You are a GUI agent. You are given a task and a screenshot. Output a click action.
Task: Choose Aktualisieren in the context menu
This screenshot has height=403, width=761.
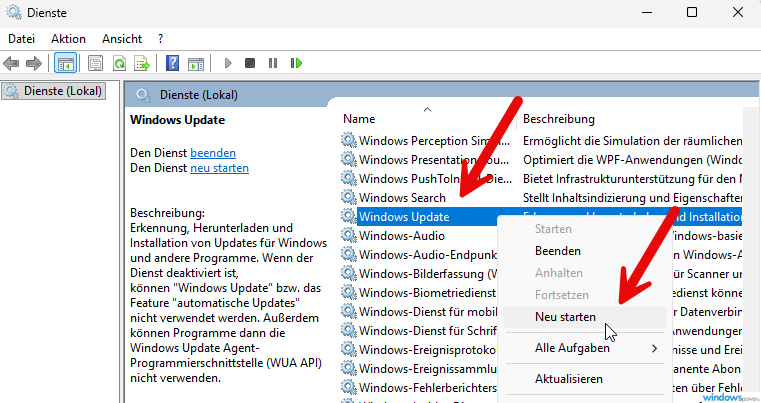pos(569,379)
